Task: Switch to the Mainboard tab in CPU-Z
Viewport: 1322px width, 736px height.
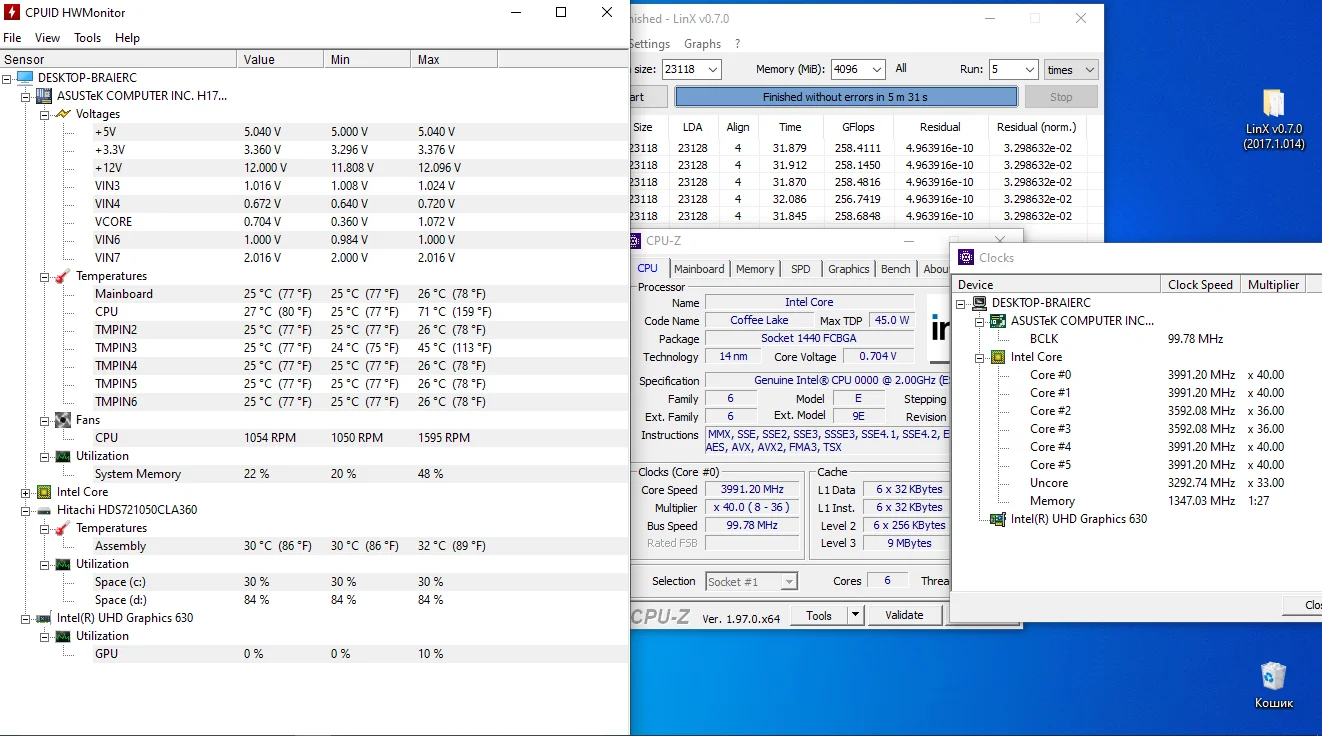Action: pyautogui.click(x=699, y=269)
